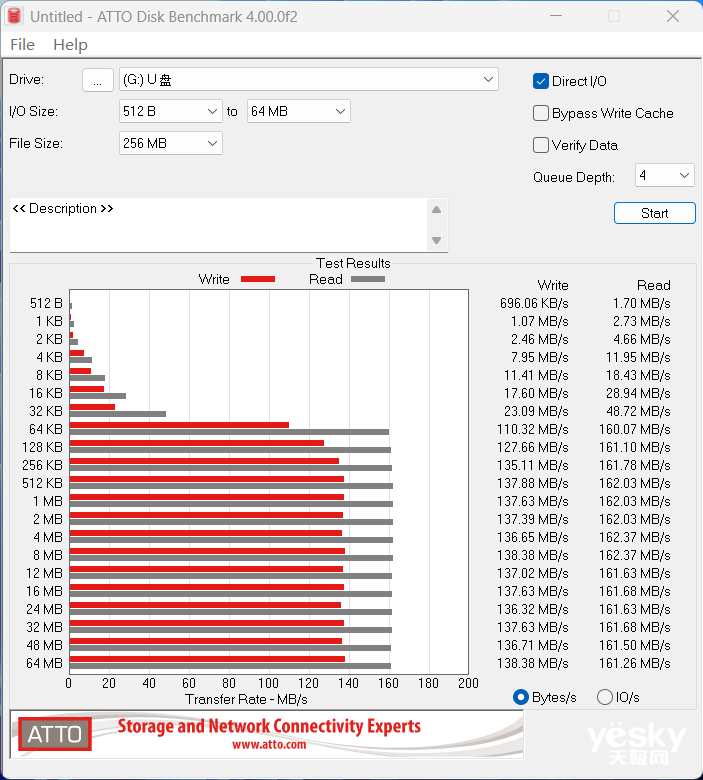Image resolution: width=703 pixels, height=780 pixels.
Task: Click inside the Description text box
Action: click(x=218, y=225)
